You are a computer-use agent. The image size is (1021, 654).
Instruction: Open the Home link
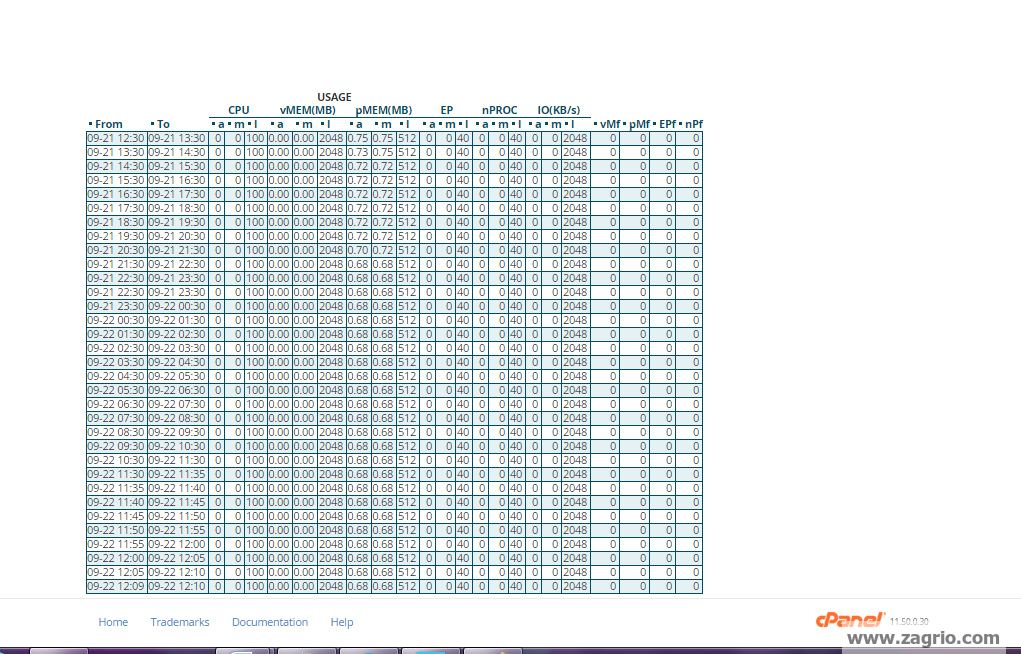[113, 621]
